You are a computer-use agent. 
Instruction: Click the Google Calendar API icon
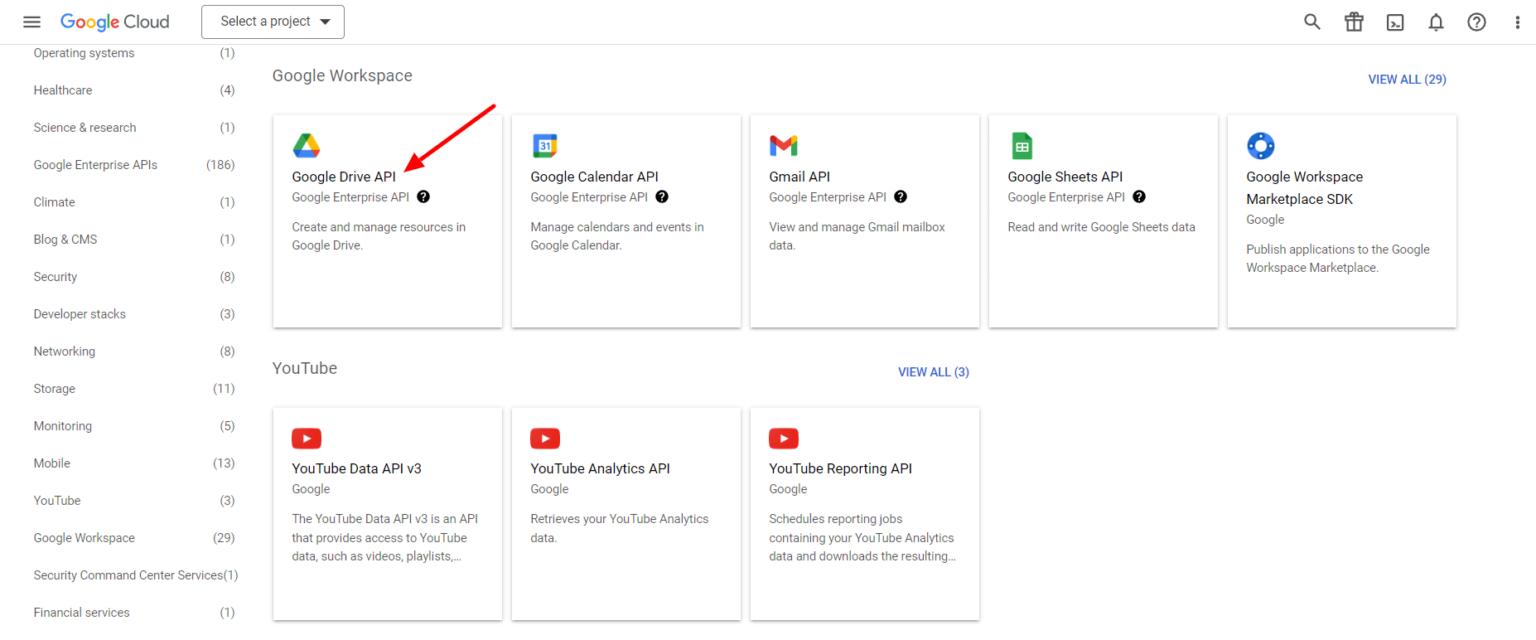545,145
